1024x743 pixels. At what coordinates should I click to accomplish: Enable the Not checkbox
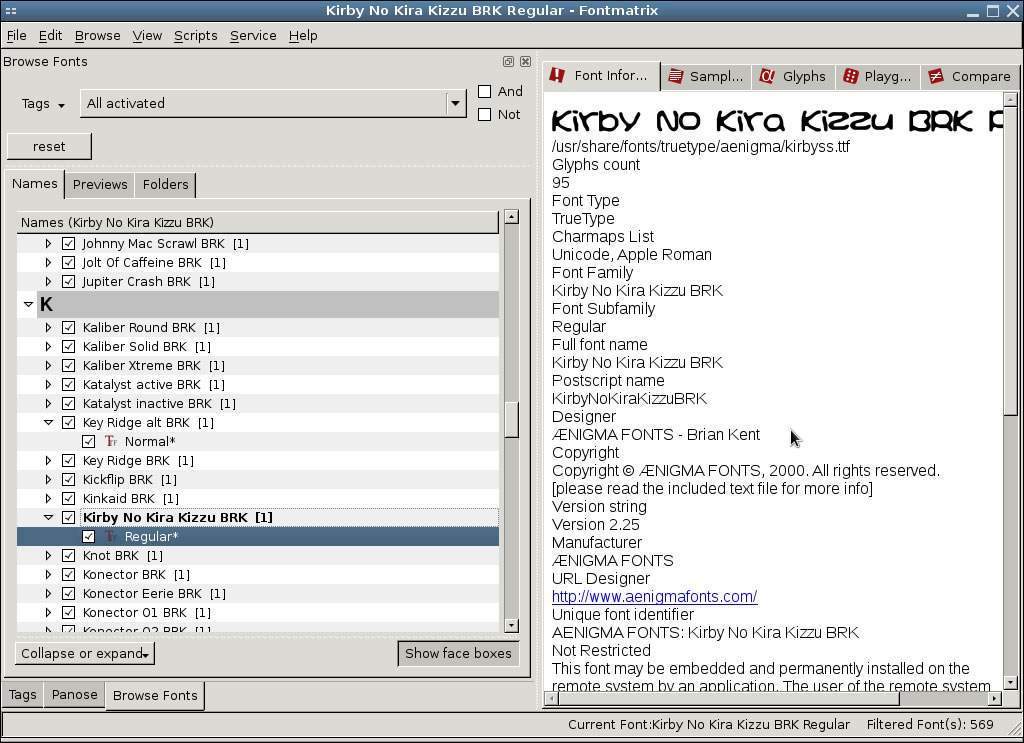485,114
